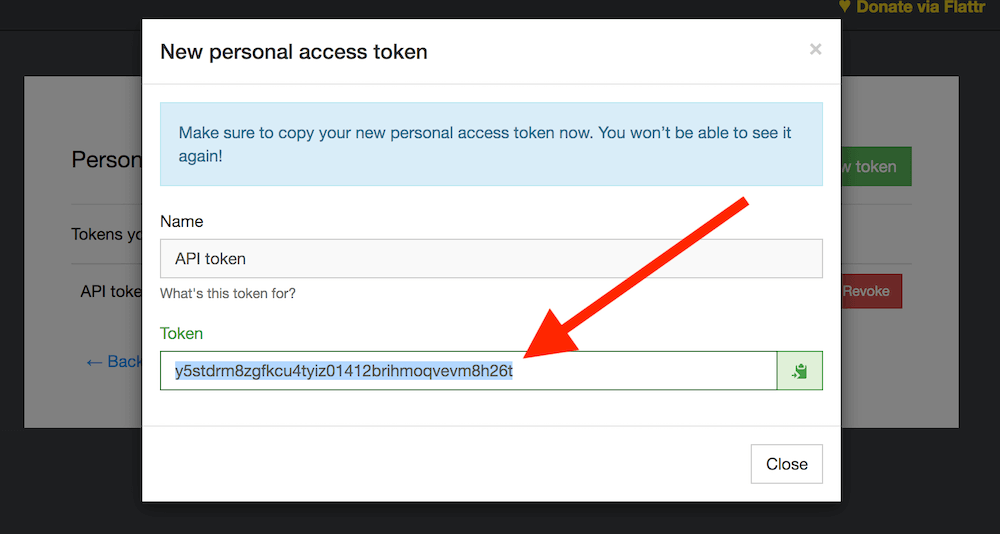Click the "What's this token for?" hint
Screen dimensions: 1000x534
[228, 294]
